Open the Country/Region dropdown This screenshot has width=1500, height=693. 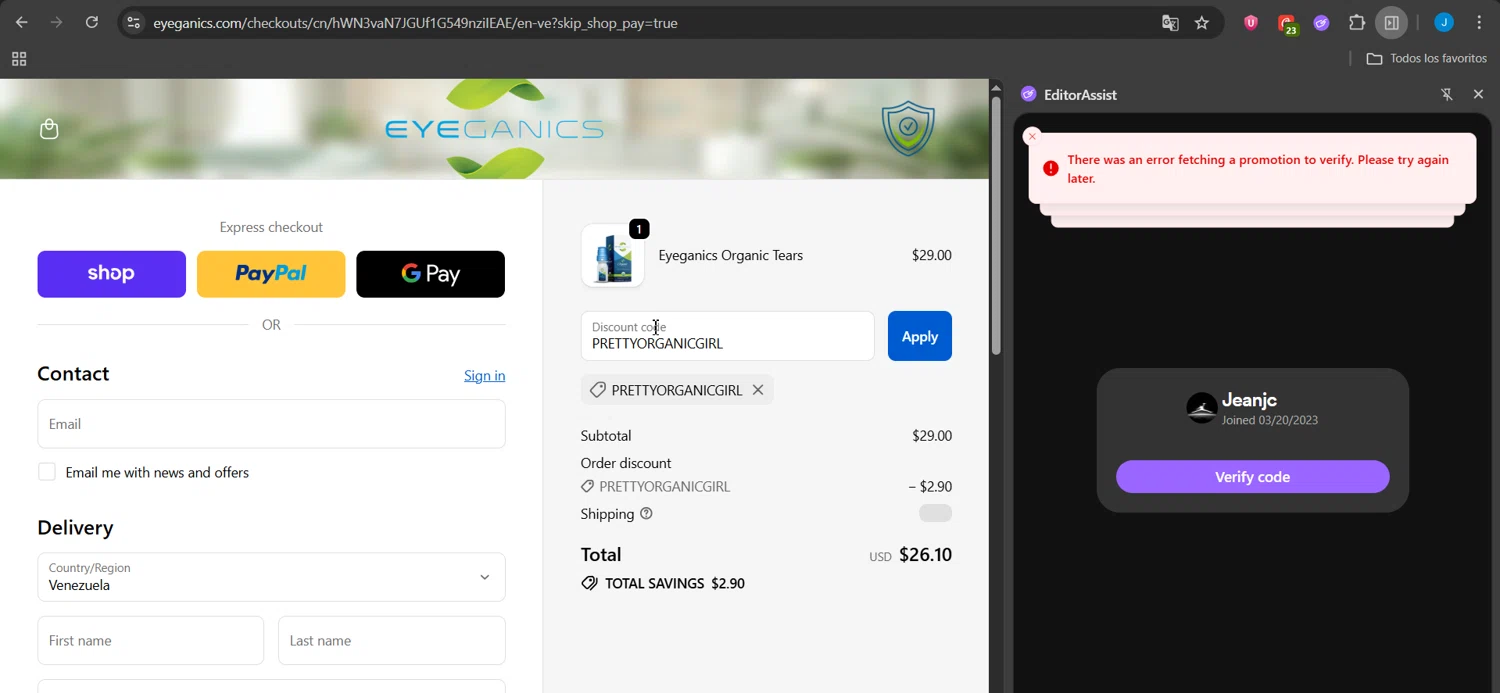coord(271,577)
